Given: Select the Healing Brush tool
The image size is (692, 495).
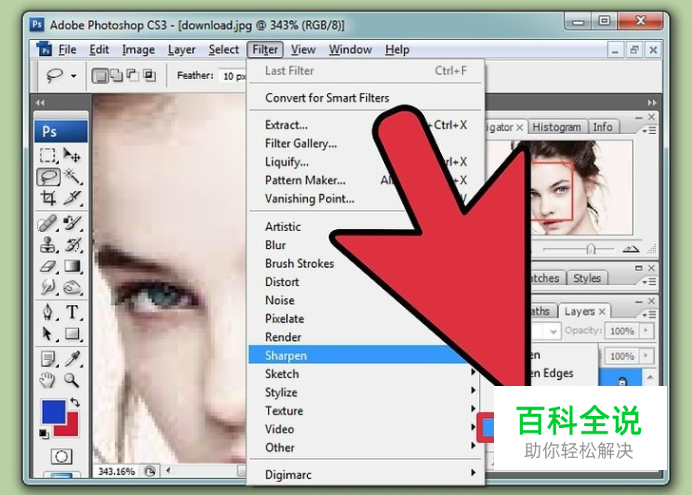Looking at the screenshot, I should coord(48,223).
